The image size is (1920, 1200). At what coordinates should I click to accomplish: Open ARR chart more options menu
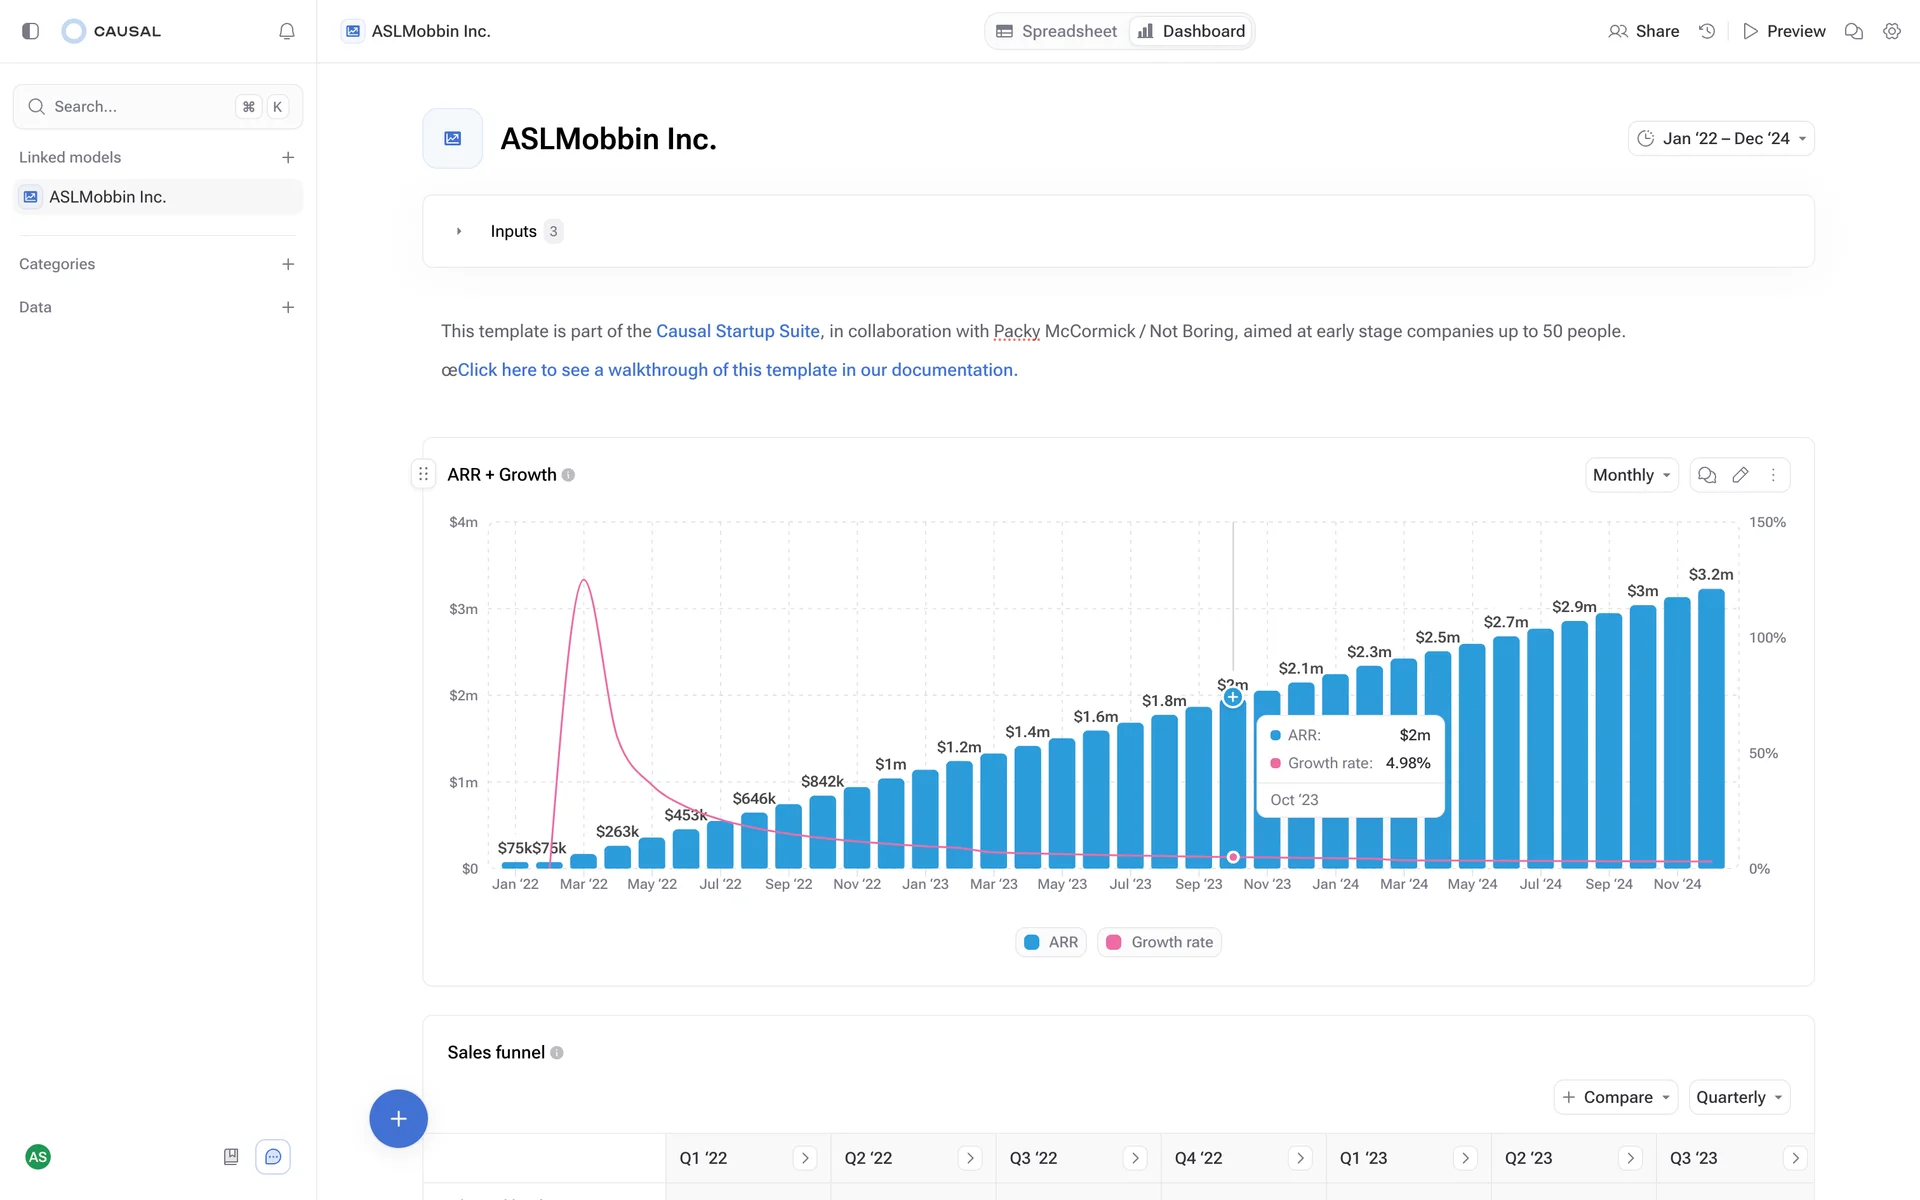pyautogui.click(x=1773, y=475)
